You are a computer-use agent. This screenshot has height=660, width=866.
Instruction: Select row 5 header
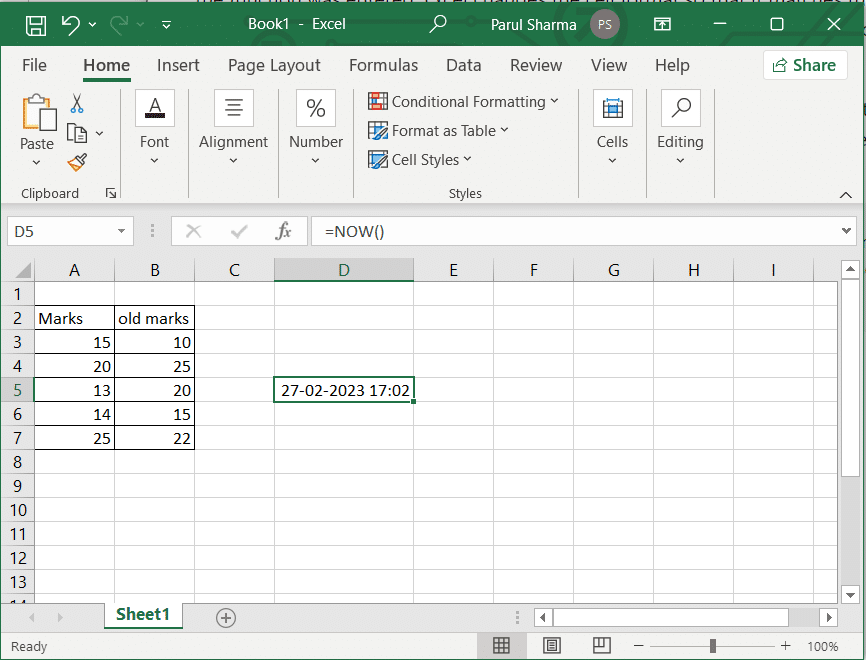(x=17, y=390)
